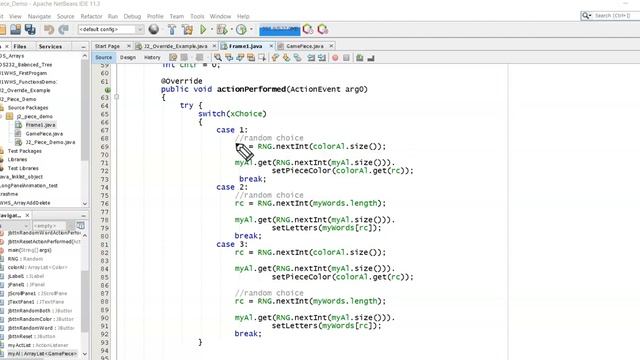
Task: Click the blue memory usage bar
Action: pos(280,30)
